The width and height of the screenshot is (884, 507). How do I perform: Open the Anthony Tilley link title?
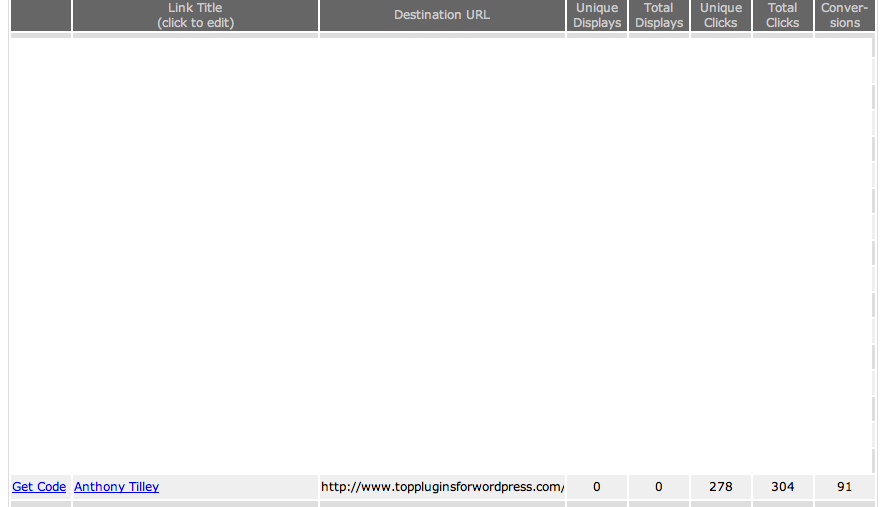coord(116,487)
